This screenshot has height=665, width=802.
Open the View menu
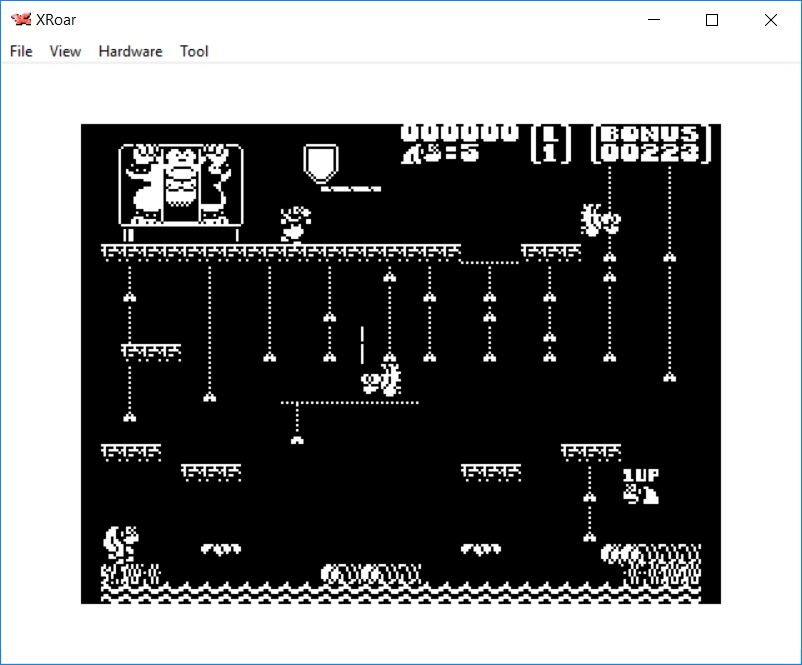[65, 51]
